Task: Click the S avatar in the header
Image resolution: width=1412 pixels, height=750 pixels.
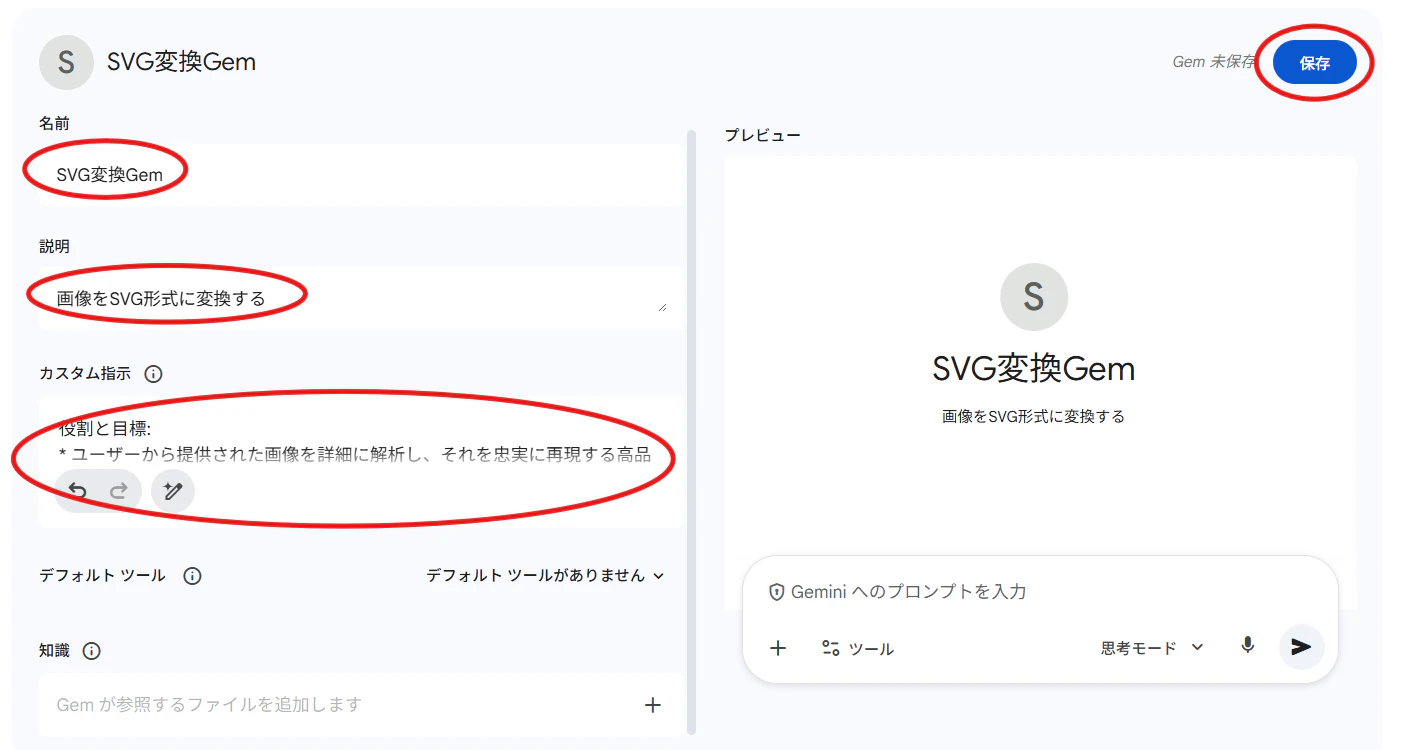Action: (66, 62)
